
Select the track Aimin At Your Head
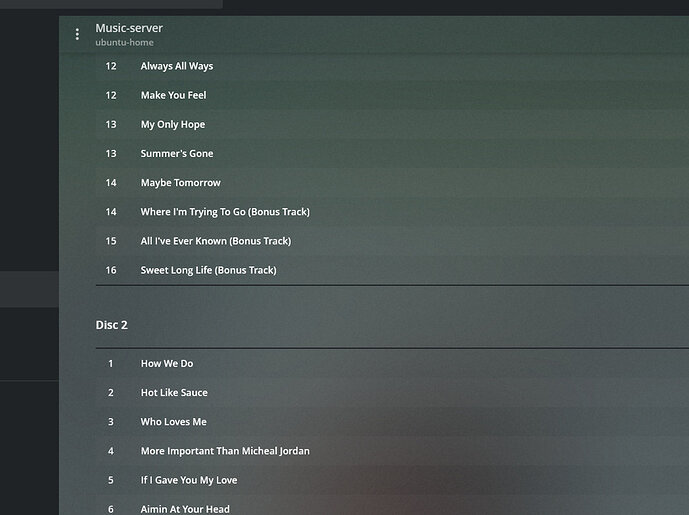(x=185, y=508)
